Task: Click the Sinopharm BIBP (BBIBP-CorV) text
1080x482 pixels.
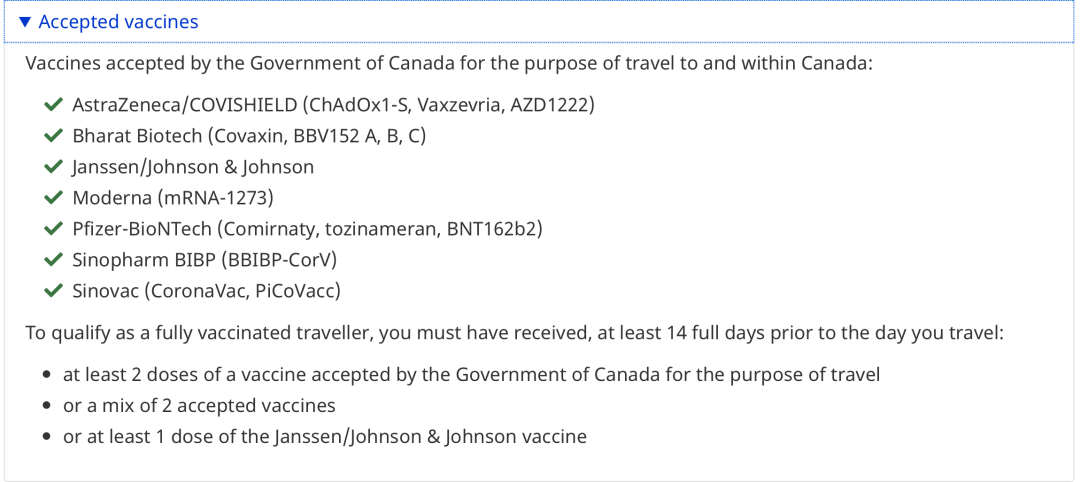Action: [x=204, y=260]
